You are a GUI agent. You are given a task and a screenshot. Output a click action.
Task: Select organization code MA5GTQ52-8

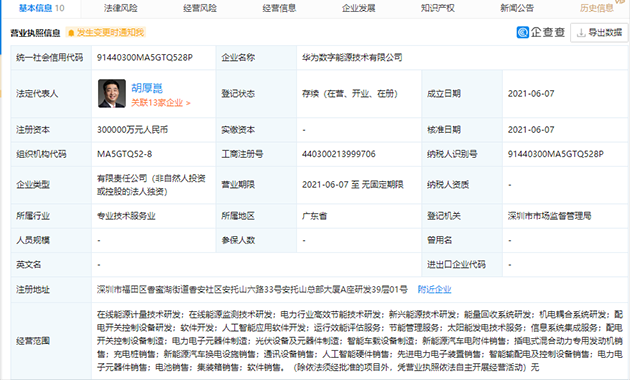pos(125,154)
